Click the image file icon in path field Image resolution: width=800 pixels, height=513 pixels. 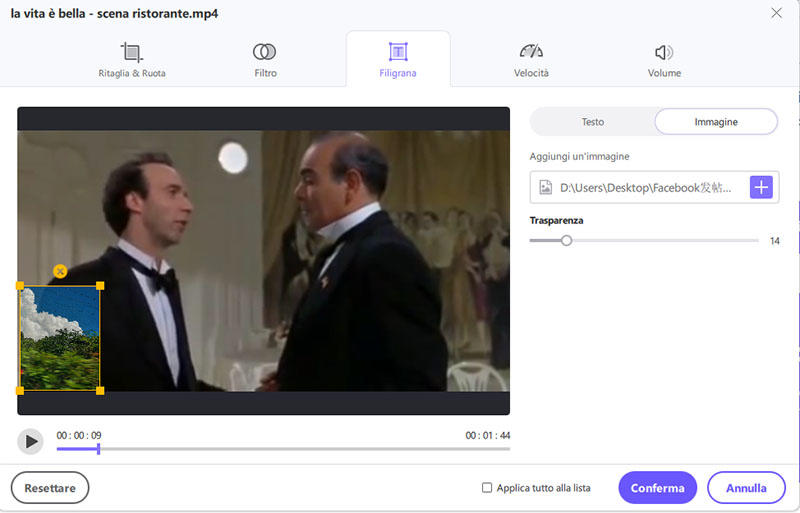(x=545, y=187)
